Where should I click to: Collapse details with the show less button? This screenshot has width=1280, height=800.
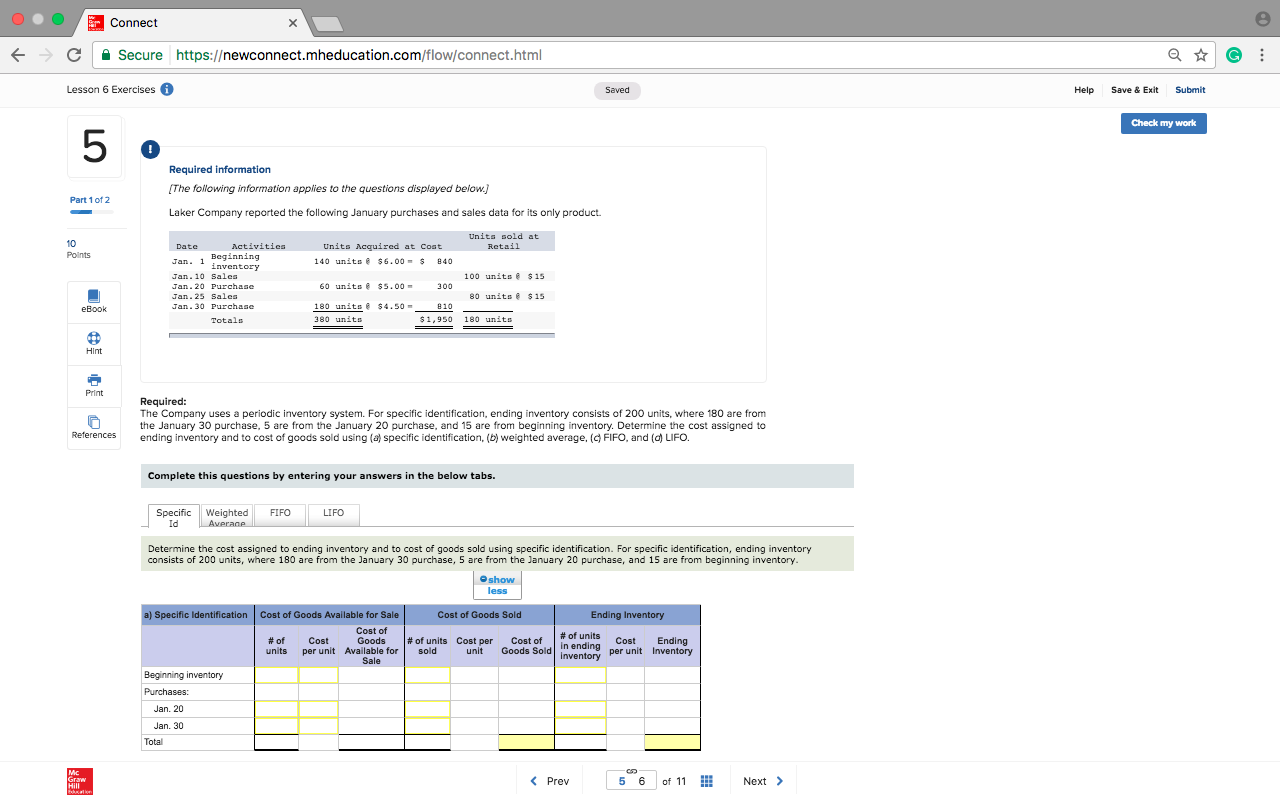click(x=497, y=584)
